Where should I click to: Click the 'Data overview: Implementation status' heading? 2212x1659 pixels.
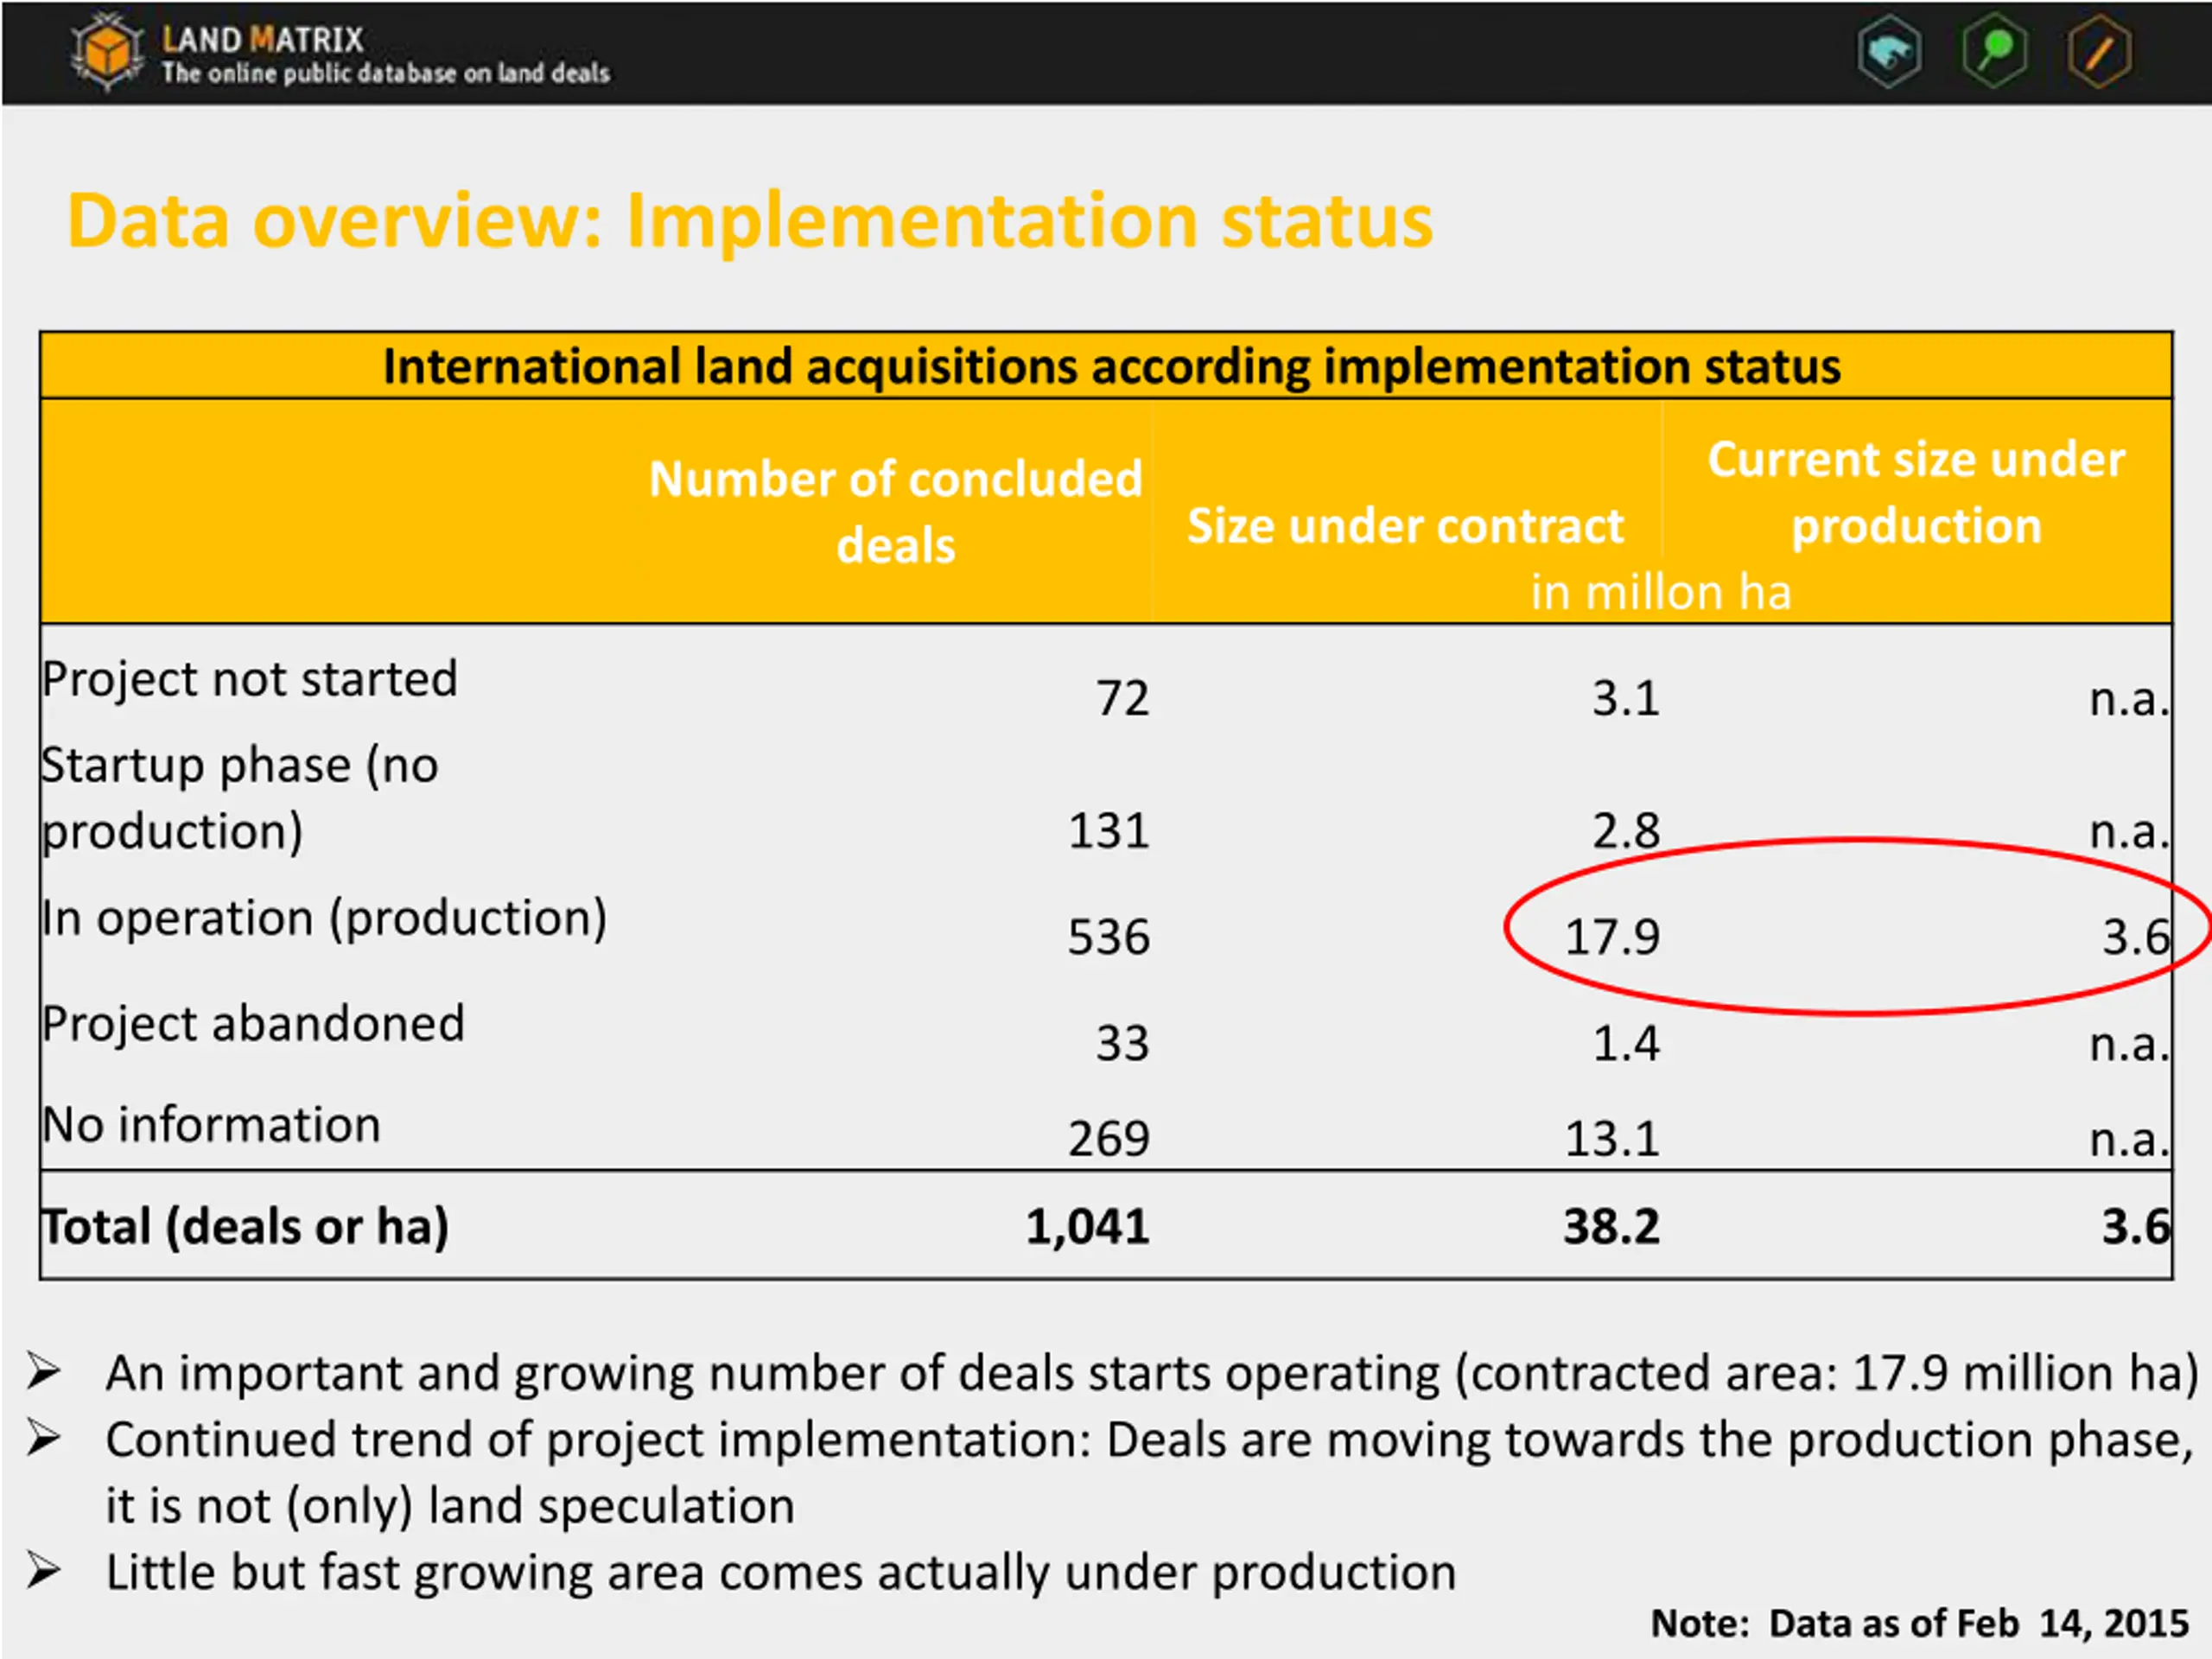[750, 221]
